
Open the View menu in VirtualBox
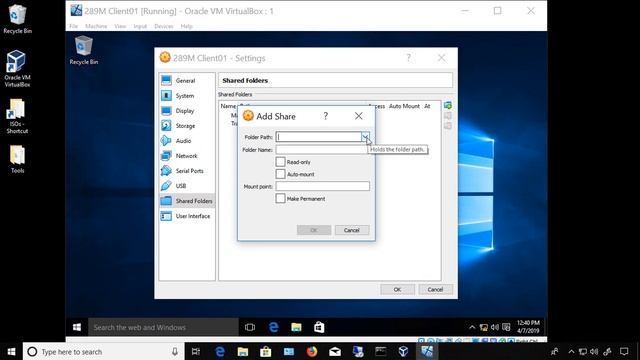120,26
